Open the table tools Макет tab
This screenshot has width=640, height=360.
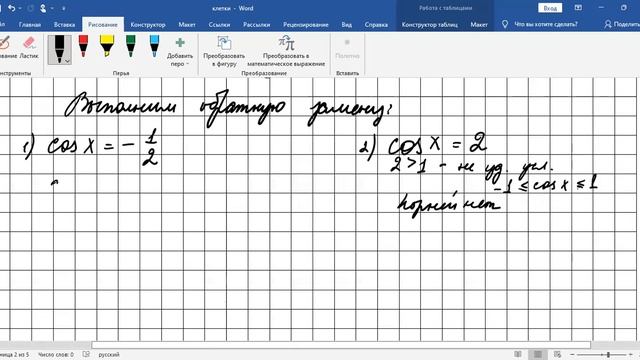tap(479, 24)
